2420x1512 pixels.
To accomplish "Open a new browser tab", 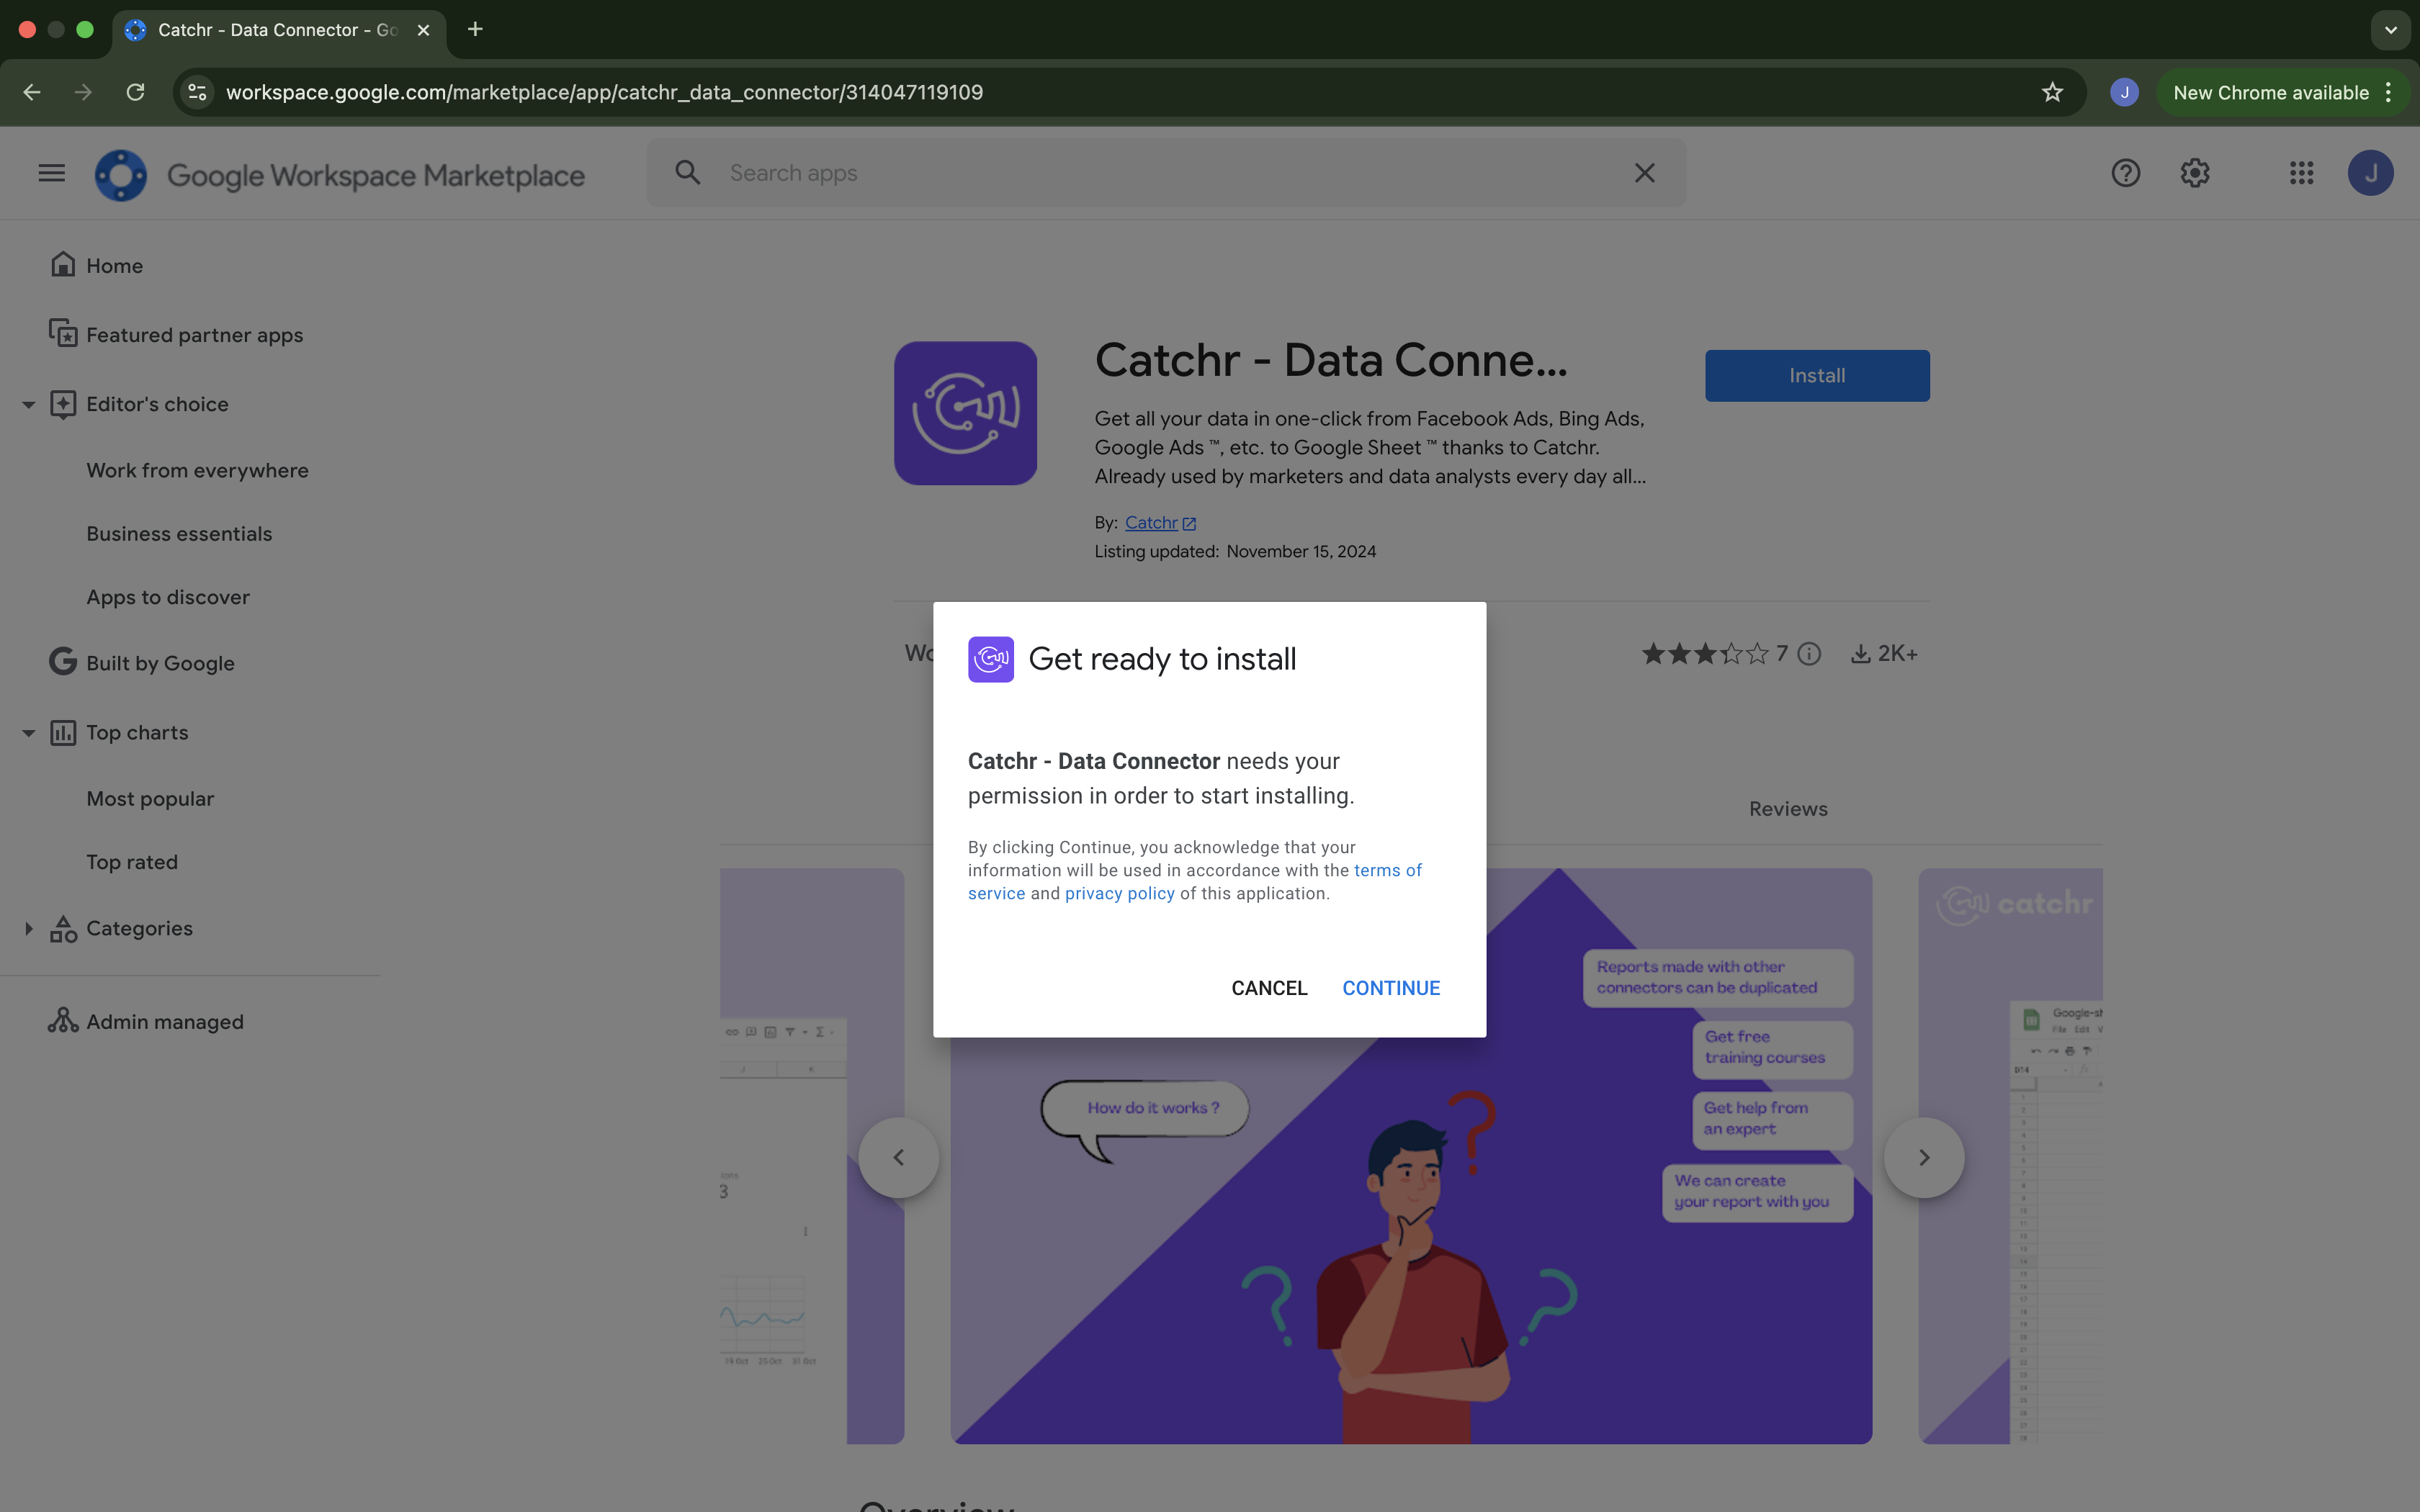I will click(475, 29).
